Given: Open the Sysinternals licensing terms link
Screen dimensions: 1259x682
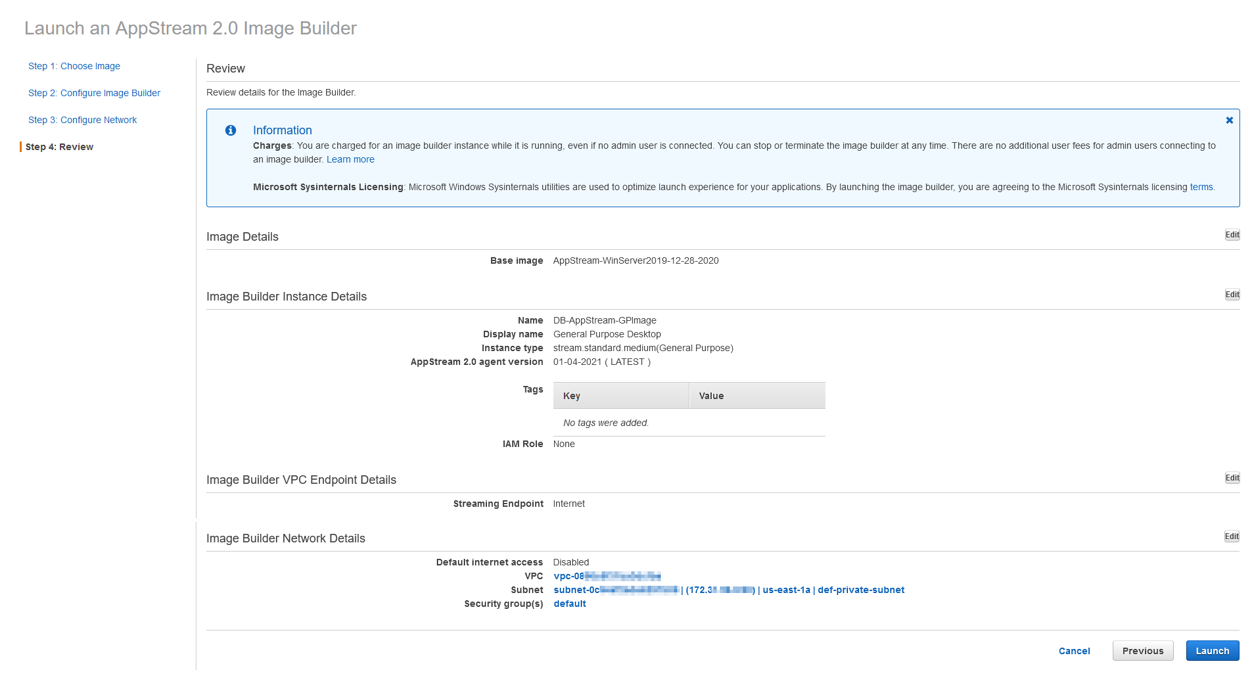Looking at the screenshot, I should 1201,186.
